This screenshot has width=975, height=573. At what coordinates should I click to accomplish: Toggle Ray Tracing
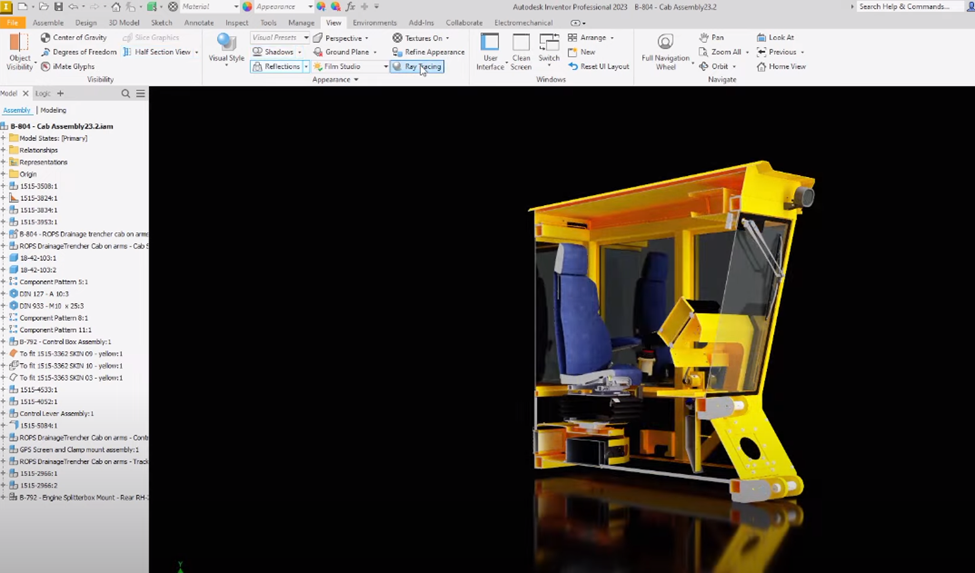417,66
